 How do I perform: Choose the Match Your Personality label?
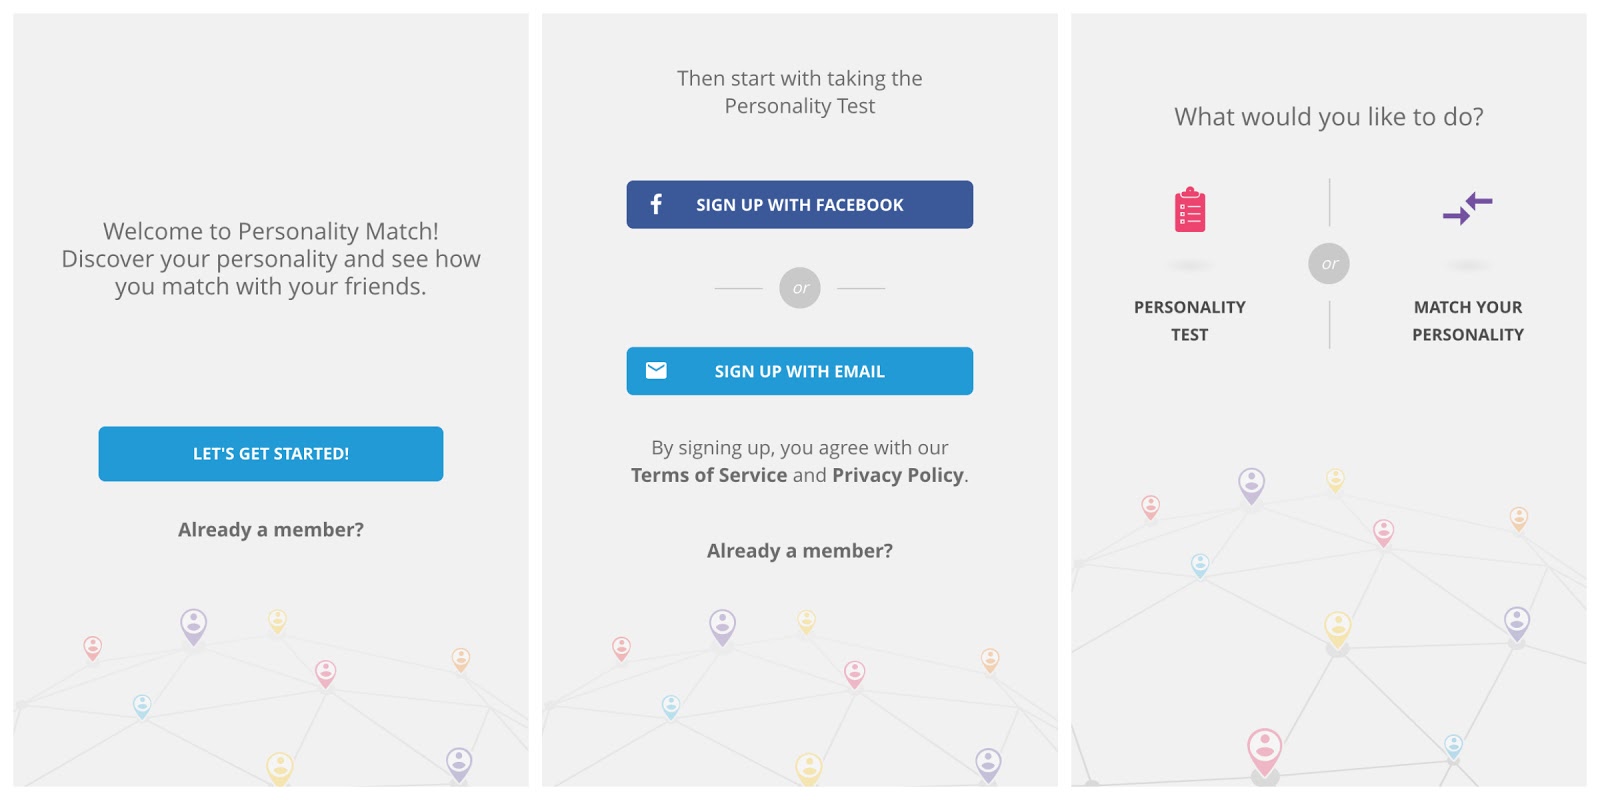coord(1467,321)
